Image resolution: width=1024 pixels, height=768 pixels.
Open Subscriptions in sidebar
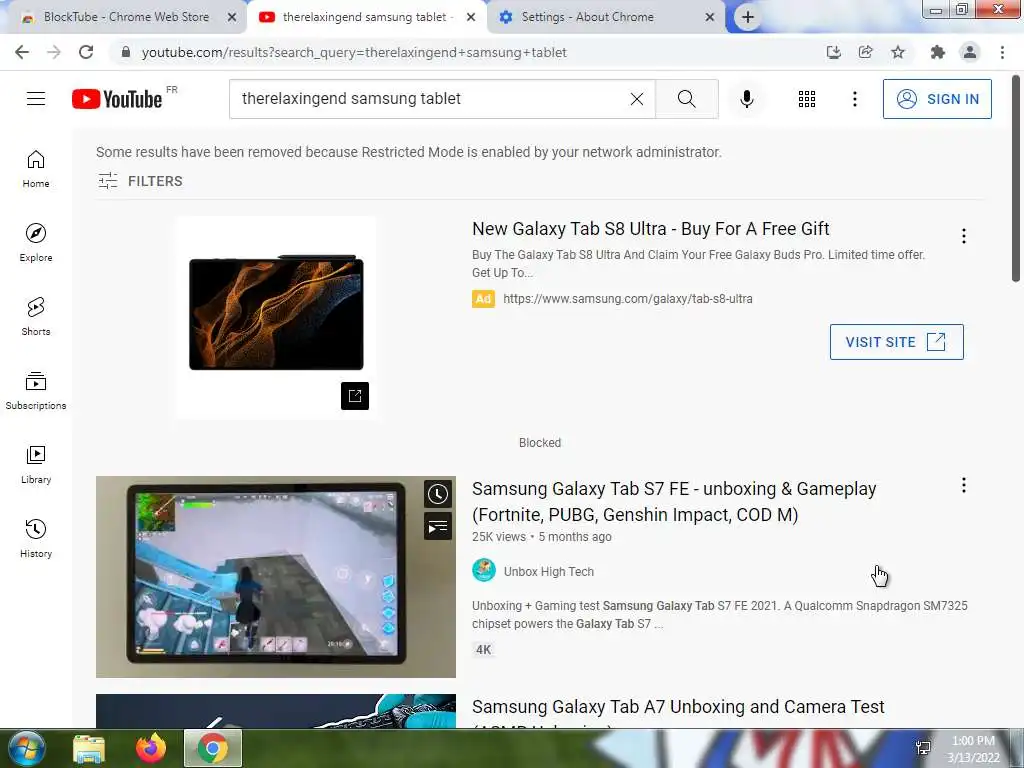(x=36, y=391)
